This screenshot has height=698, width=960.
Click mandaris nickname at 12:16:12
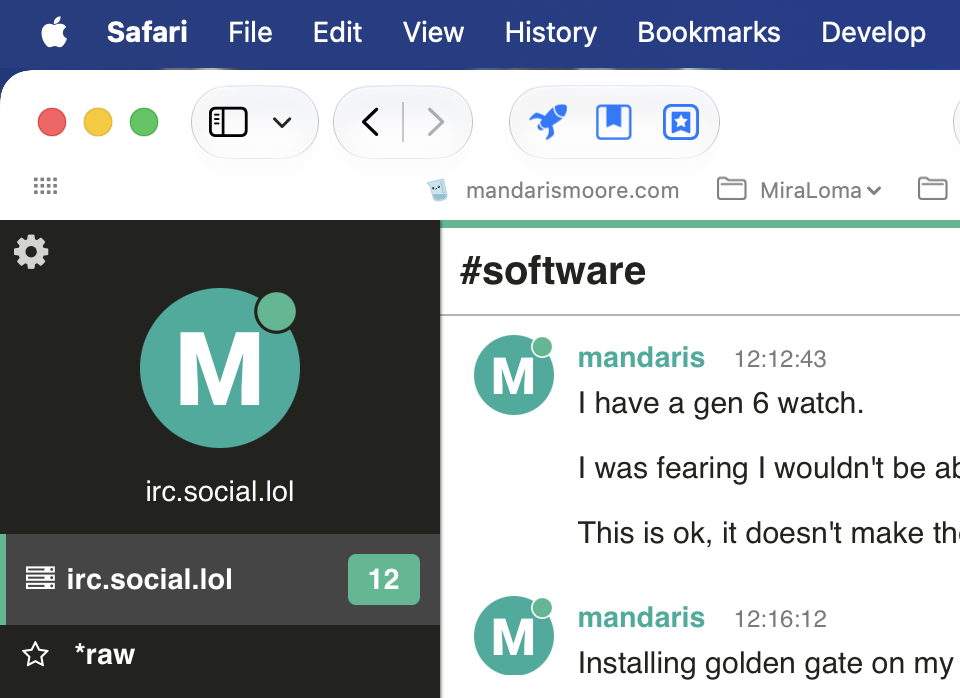tap(641, 618)
